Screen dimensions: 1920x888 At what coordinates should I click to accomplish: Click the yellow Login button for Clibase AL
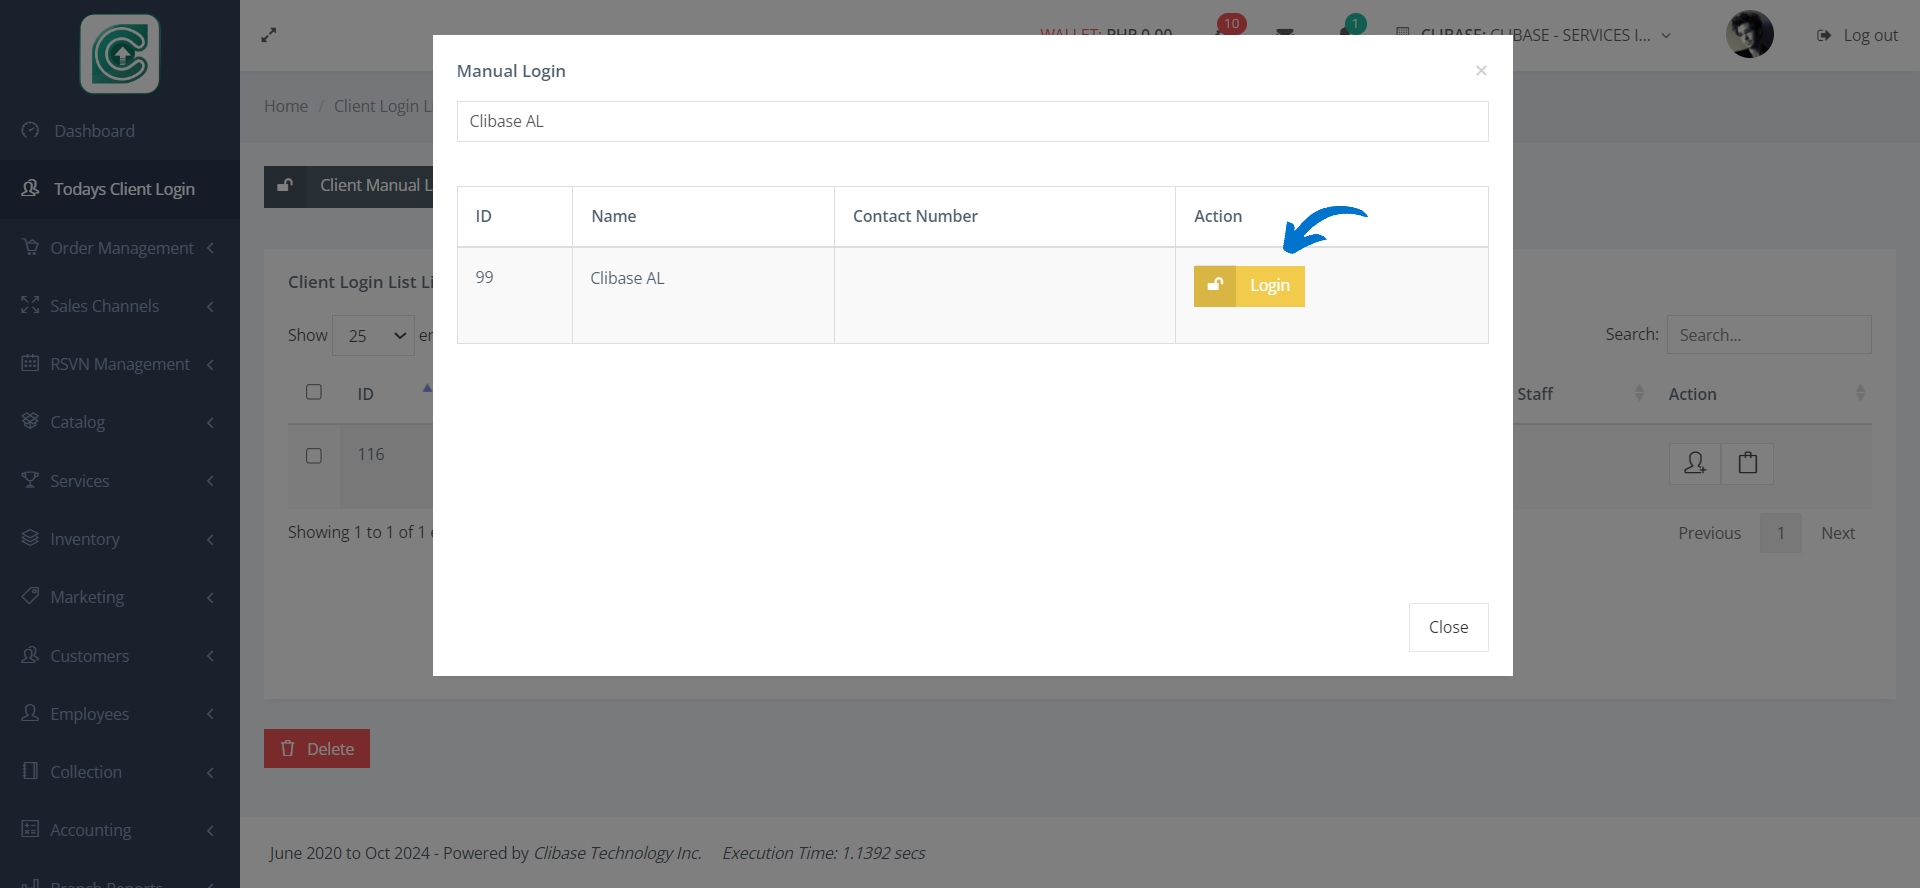(1248, 286)
